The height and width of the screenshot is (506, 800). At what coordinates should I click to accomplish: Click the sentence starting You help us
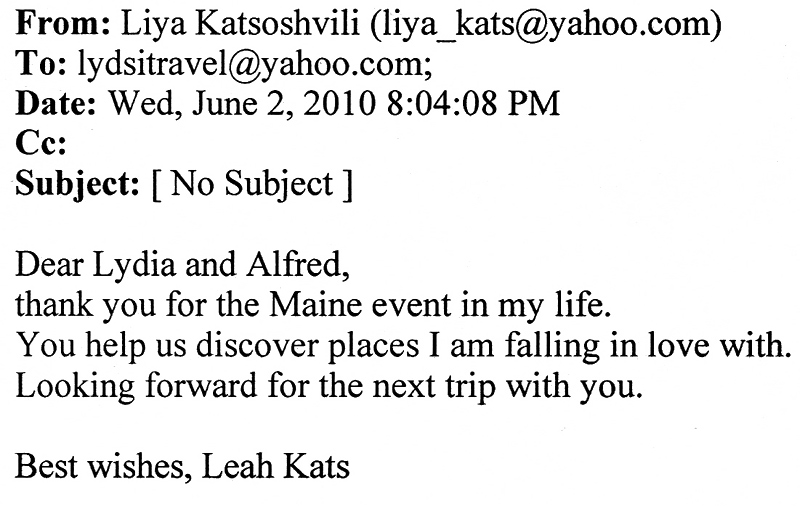tap(403, 346)
